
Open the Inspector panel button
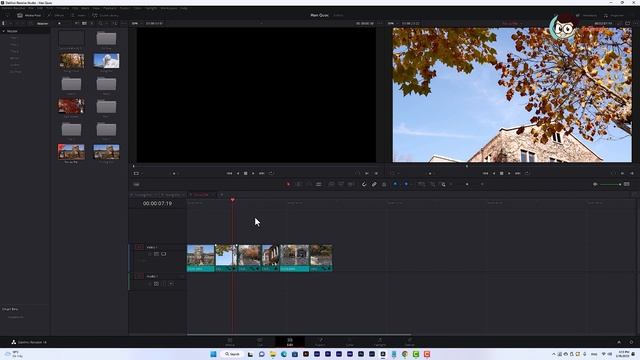[614, 15]
